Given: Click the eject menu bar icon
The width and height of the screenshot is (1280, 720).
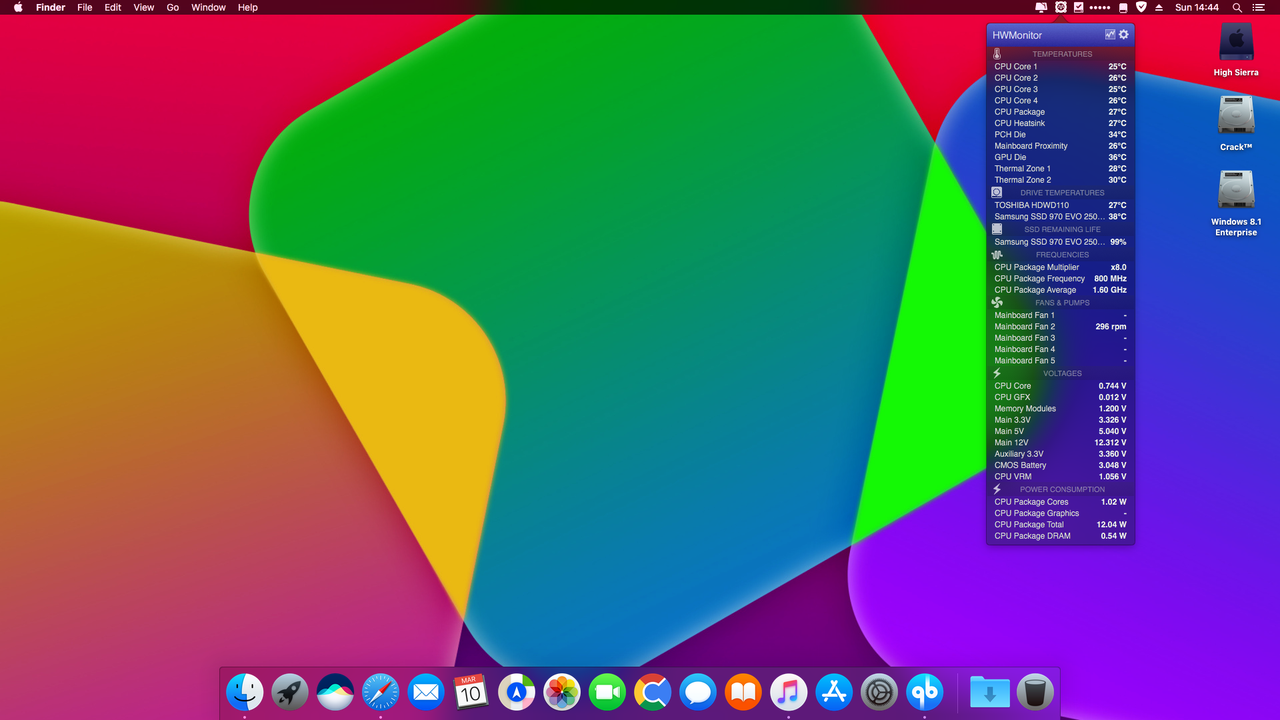Looking at the screenshot, I should (x=1159, y=7).
